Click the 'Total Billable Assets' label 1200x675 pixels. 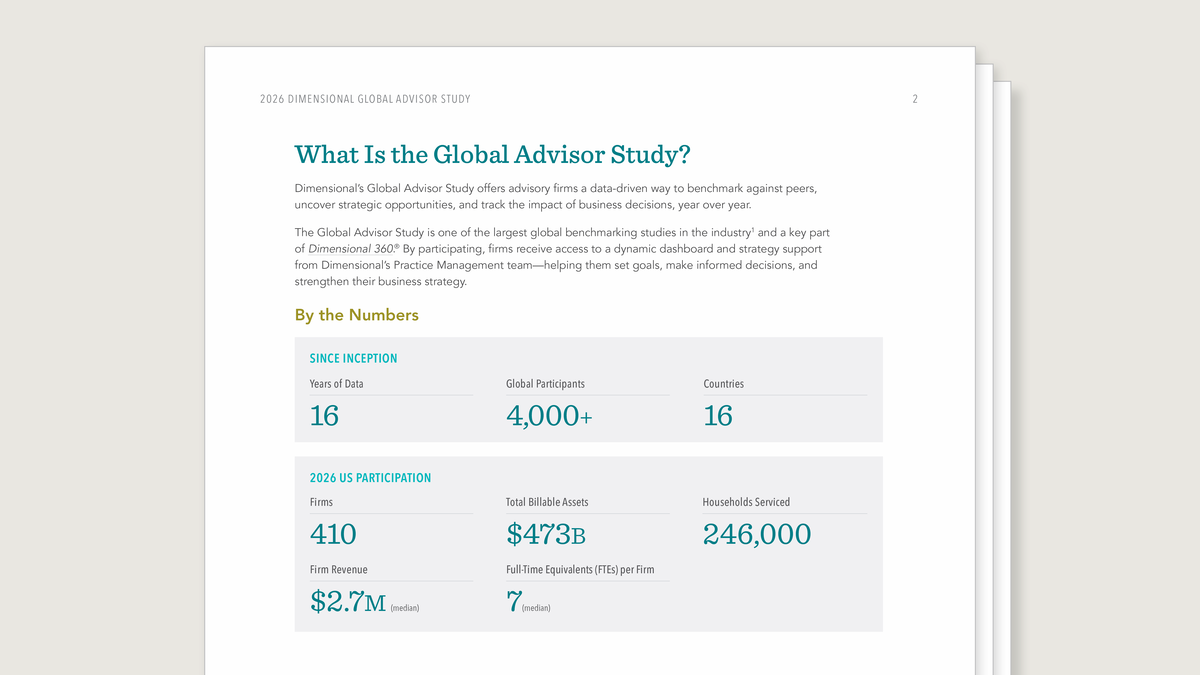548,502
